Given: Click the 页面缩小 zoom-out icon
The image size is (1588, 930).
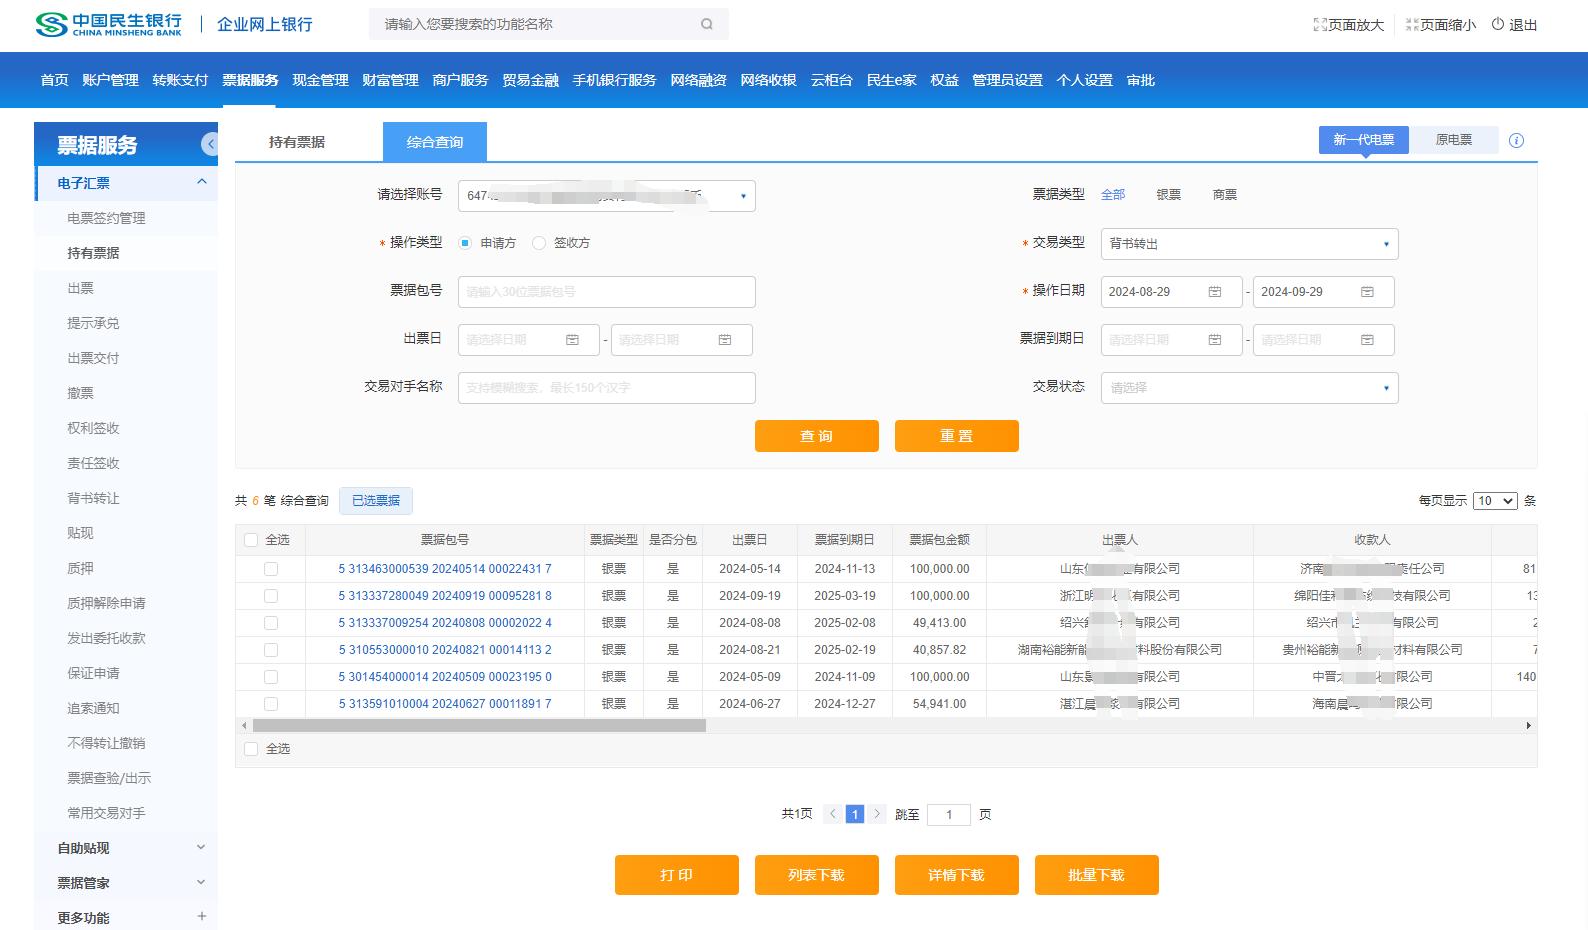Looking at the screenshot, I should pyautogui.click(x=1412, y=25).
